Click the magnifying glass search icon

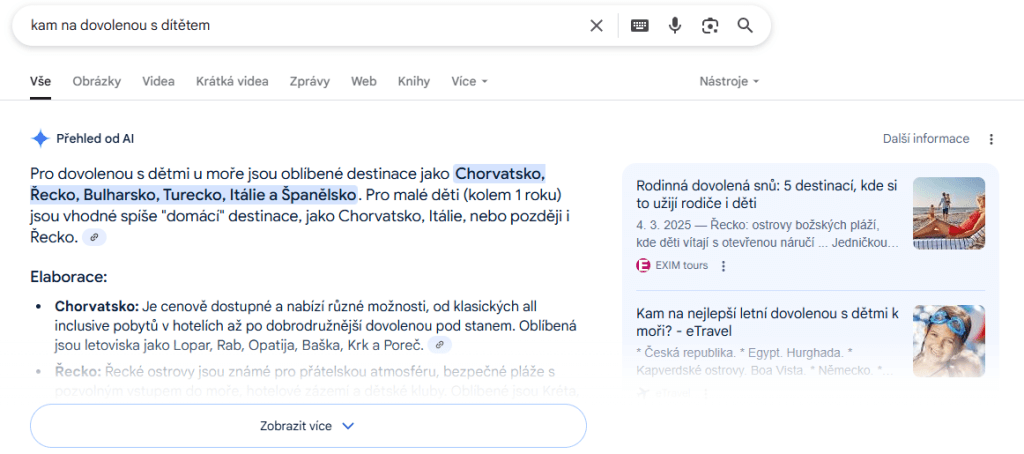click(x=745, y=25)
